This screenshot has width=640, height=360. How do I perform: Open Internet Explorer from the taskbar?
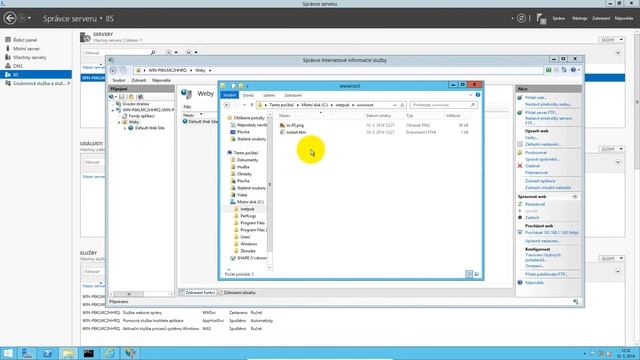pos(109,353)
